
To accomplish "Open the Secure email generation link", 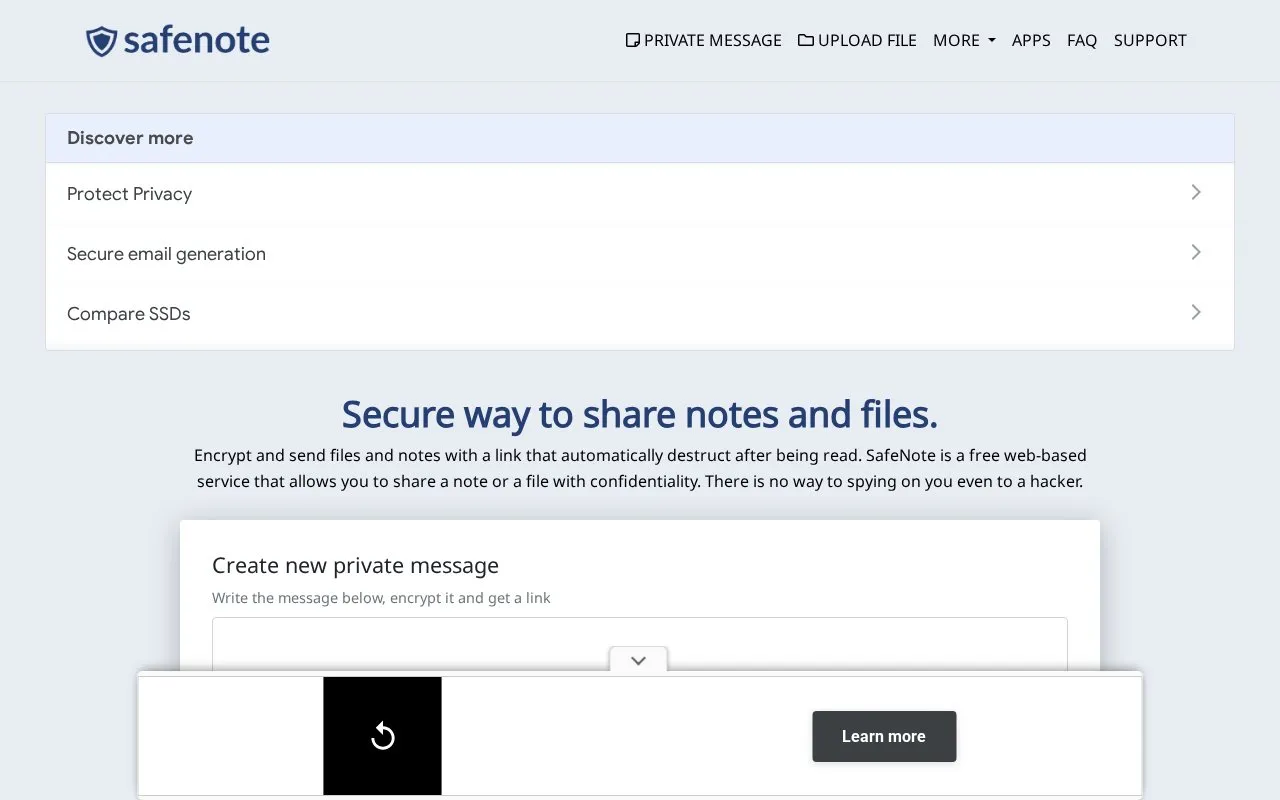I will click(640, 253).
